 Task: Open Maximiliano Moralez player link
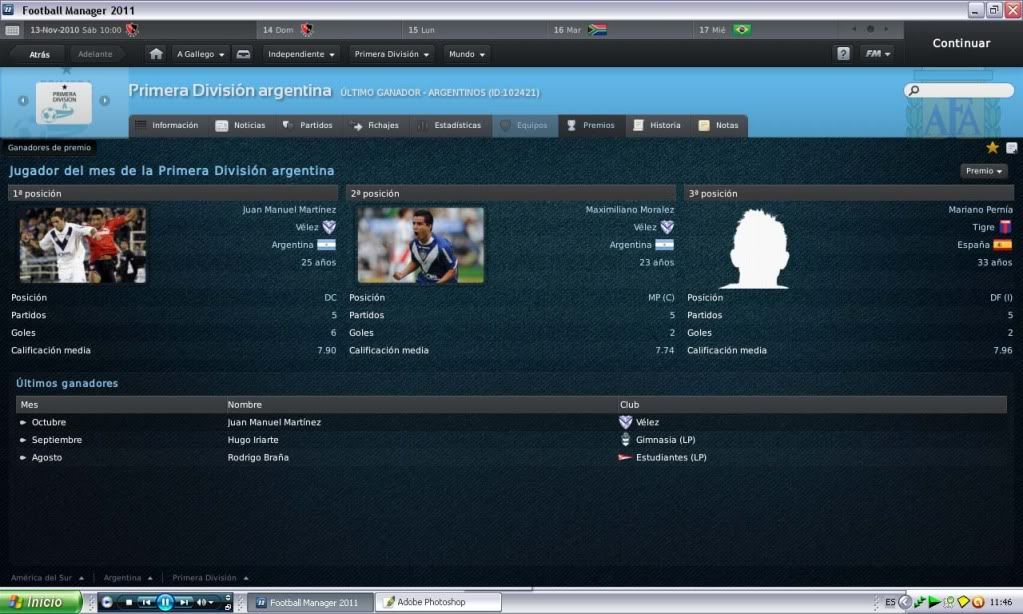click(x=630, y=209)
